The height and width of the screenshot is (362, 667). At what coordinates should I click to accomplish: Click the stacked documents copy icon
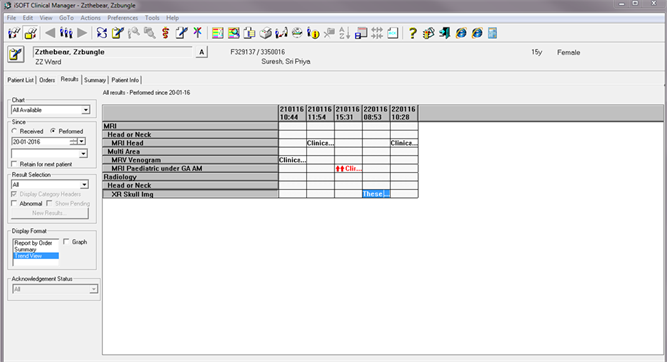click(x=249, y=33)
